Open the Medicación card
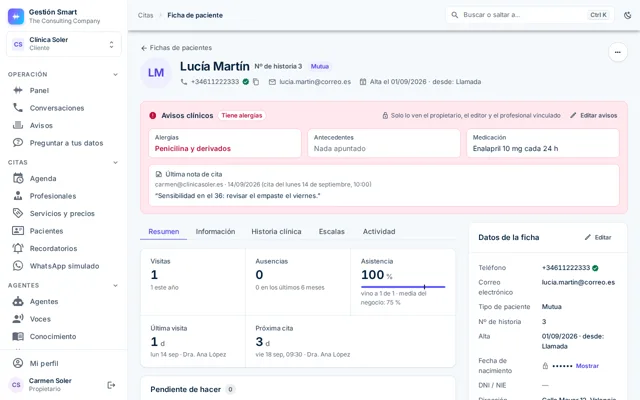 [x=543, y=143]
